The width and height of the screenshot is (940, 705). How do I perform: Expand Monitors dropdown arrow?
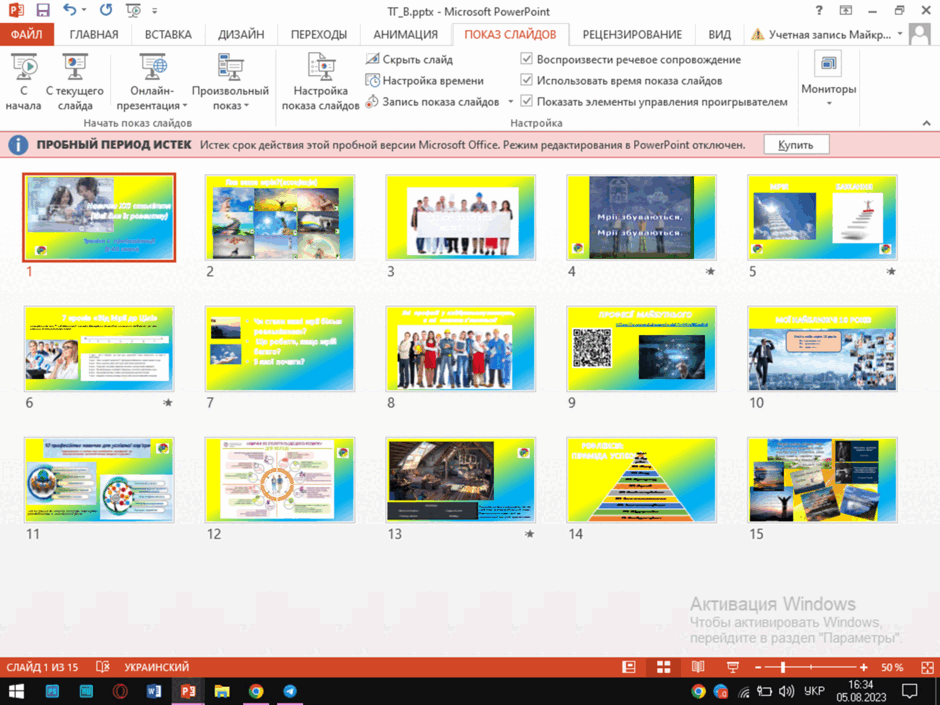pyautogui.click(x=828, y=103)
